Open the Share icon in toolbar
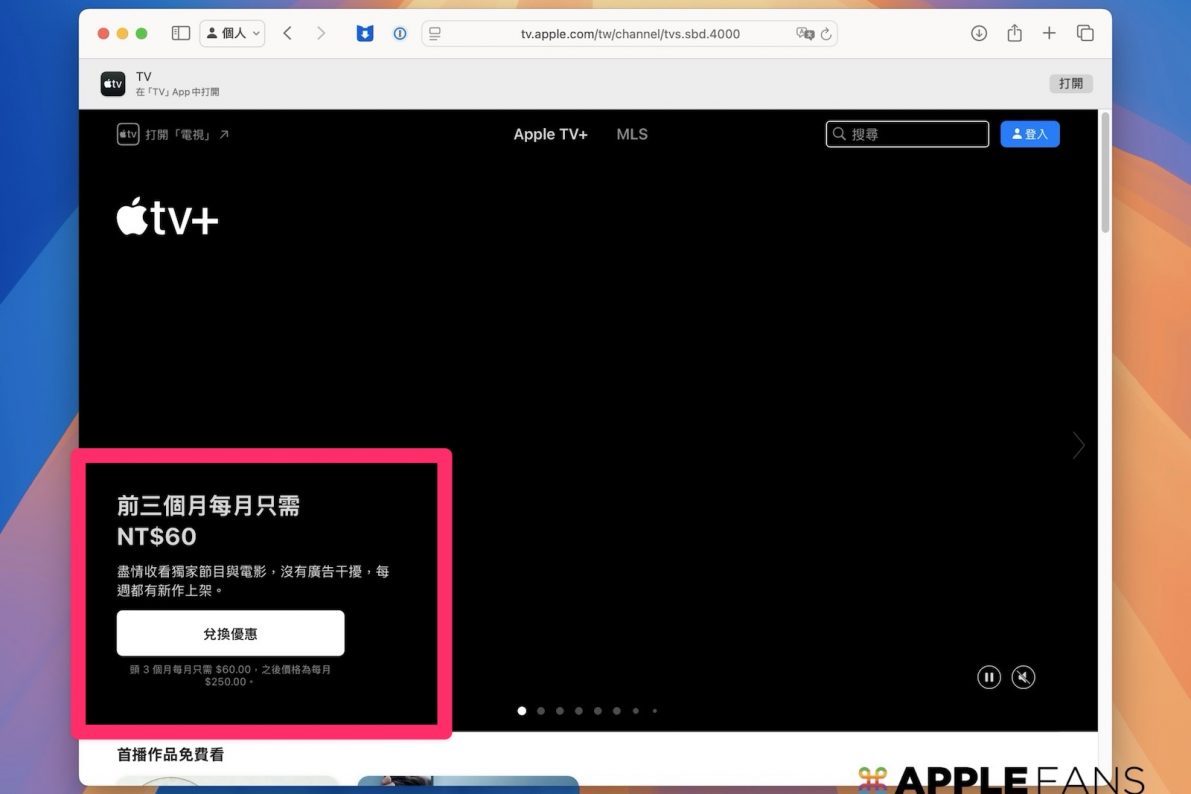This screenshot has width=1191, height=794. (x=1014, y=33)
